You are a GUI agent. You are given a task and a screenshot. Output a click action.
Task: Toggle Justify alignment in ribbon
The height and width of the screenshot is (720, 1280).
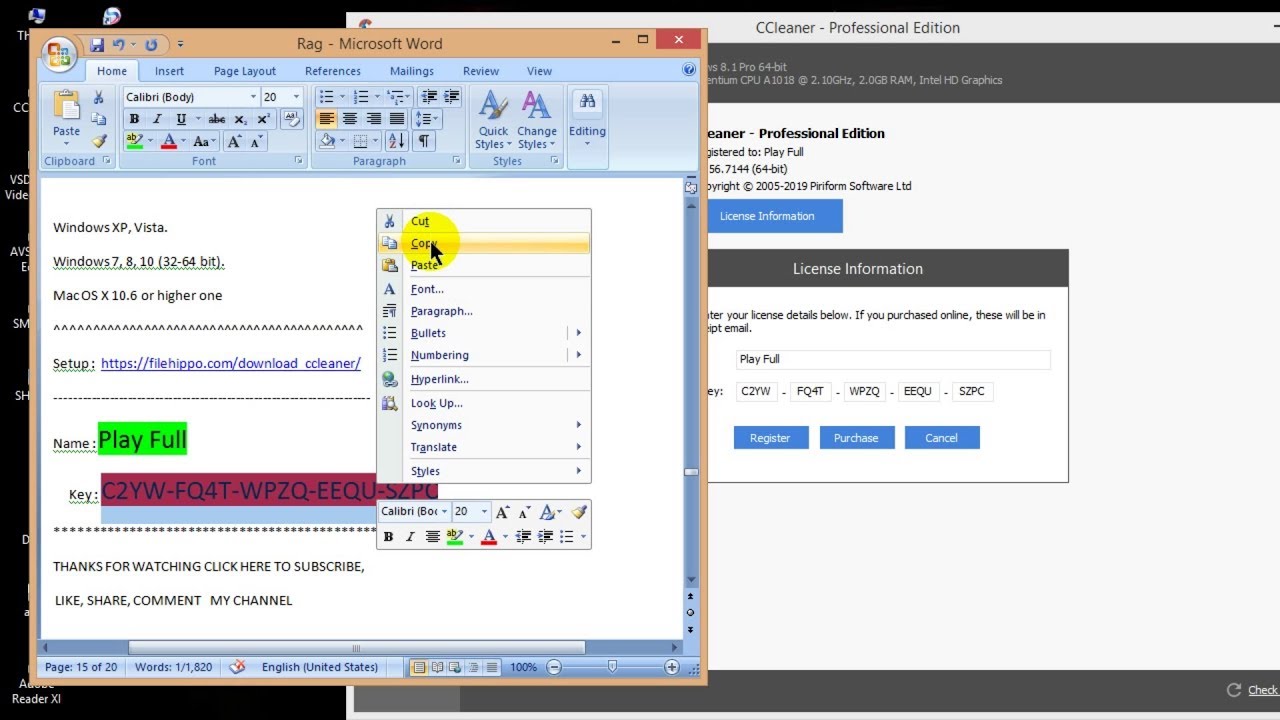396,119
